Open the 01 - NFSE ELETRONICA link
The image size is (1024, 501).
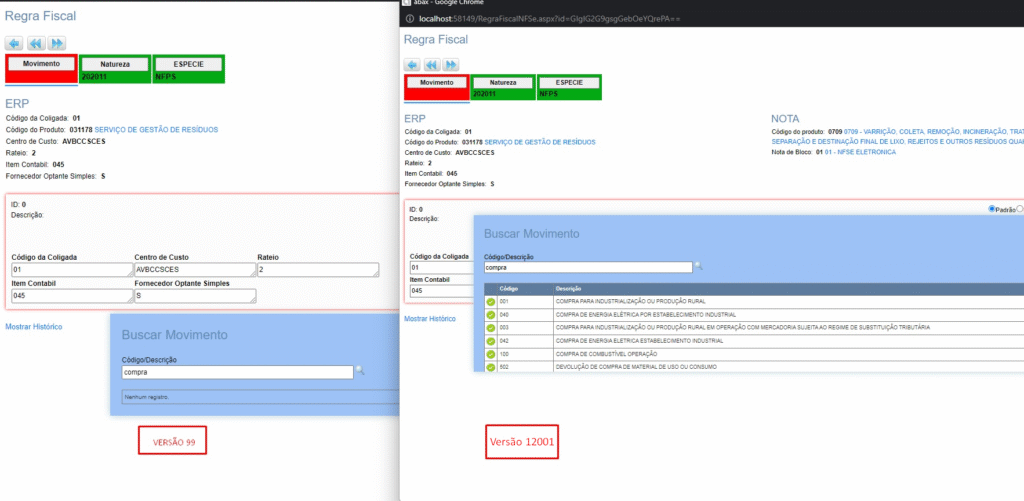(x=859, y=151)
